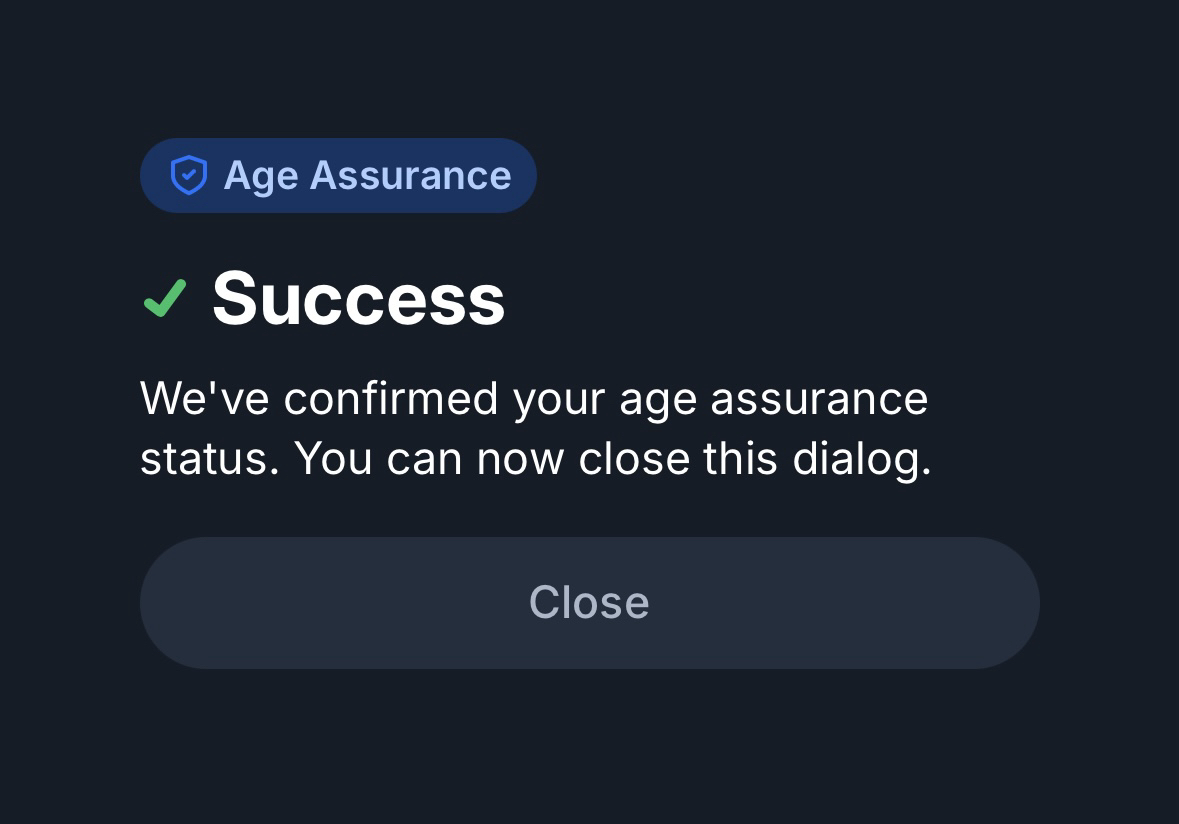Viewport: 1179px width, 824px height.
Task: Click the shield icon in the Age Assurance pill
Action: (188, 175)
